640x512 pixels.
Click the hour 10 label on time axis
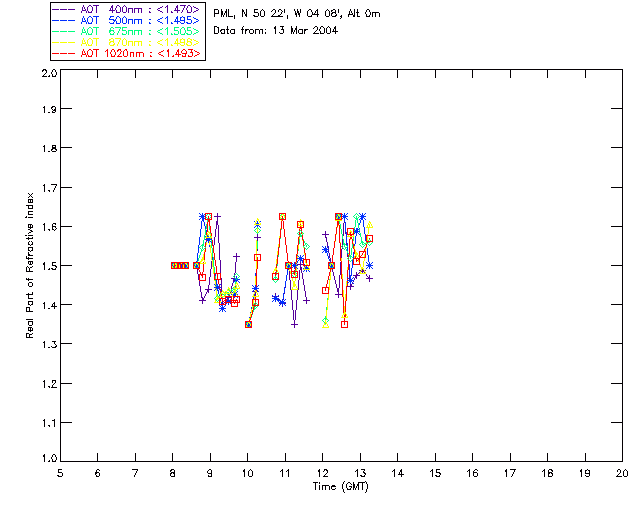[247, 473]
